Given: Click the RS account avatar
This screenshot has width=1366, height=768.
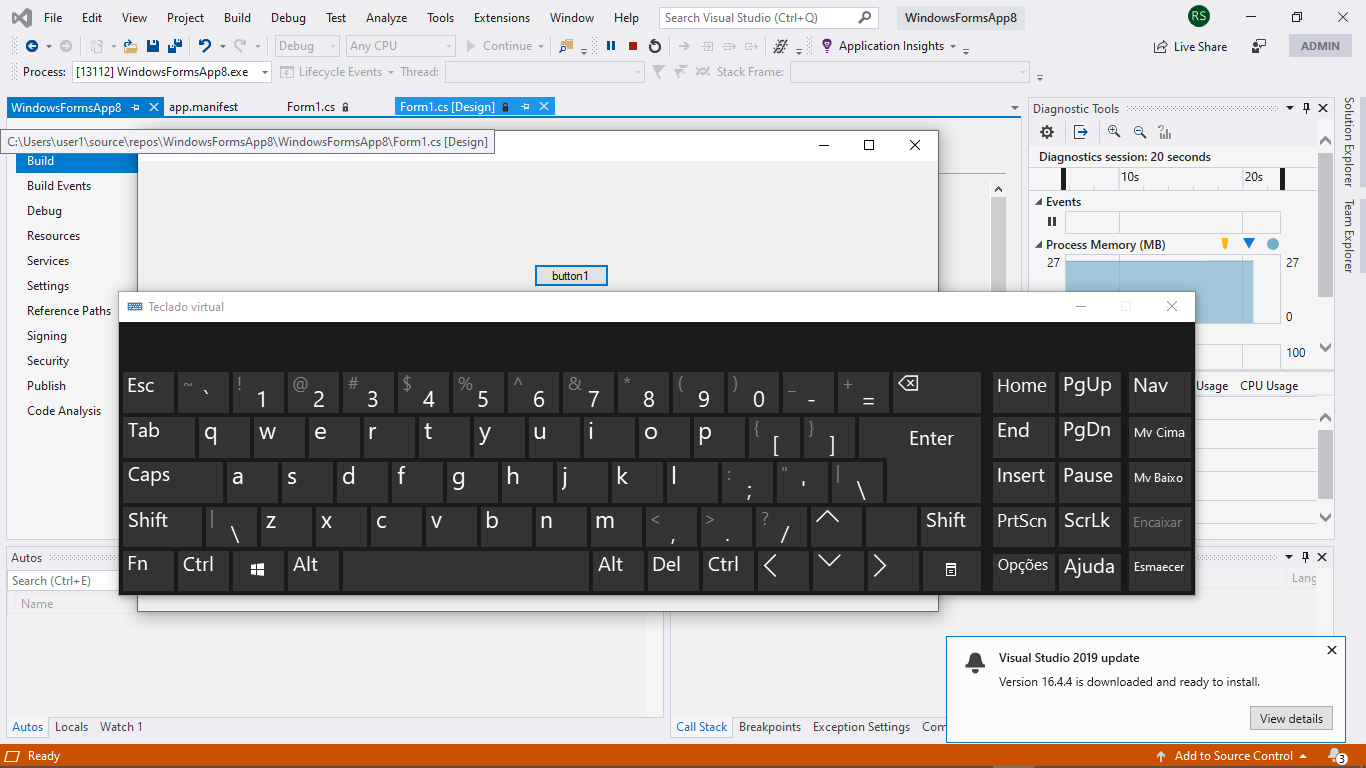Looking at the screenshot, I should (x=1199, y=17).
